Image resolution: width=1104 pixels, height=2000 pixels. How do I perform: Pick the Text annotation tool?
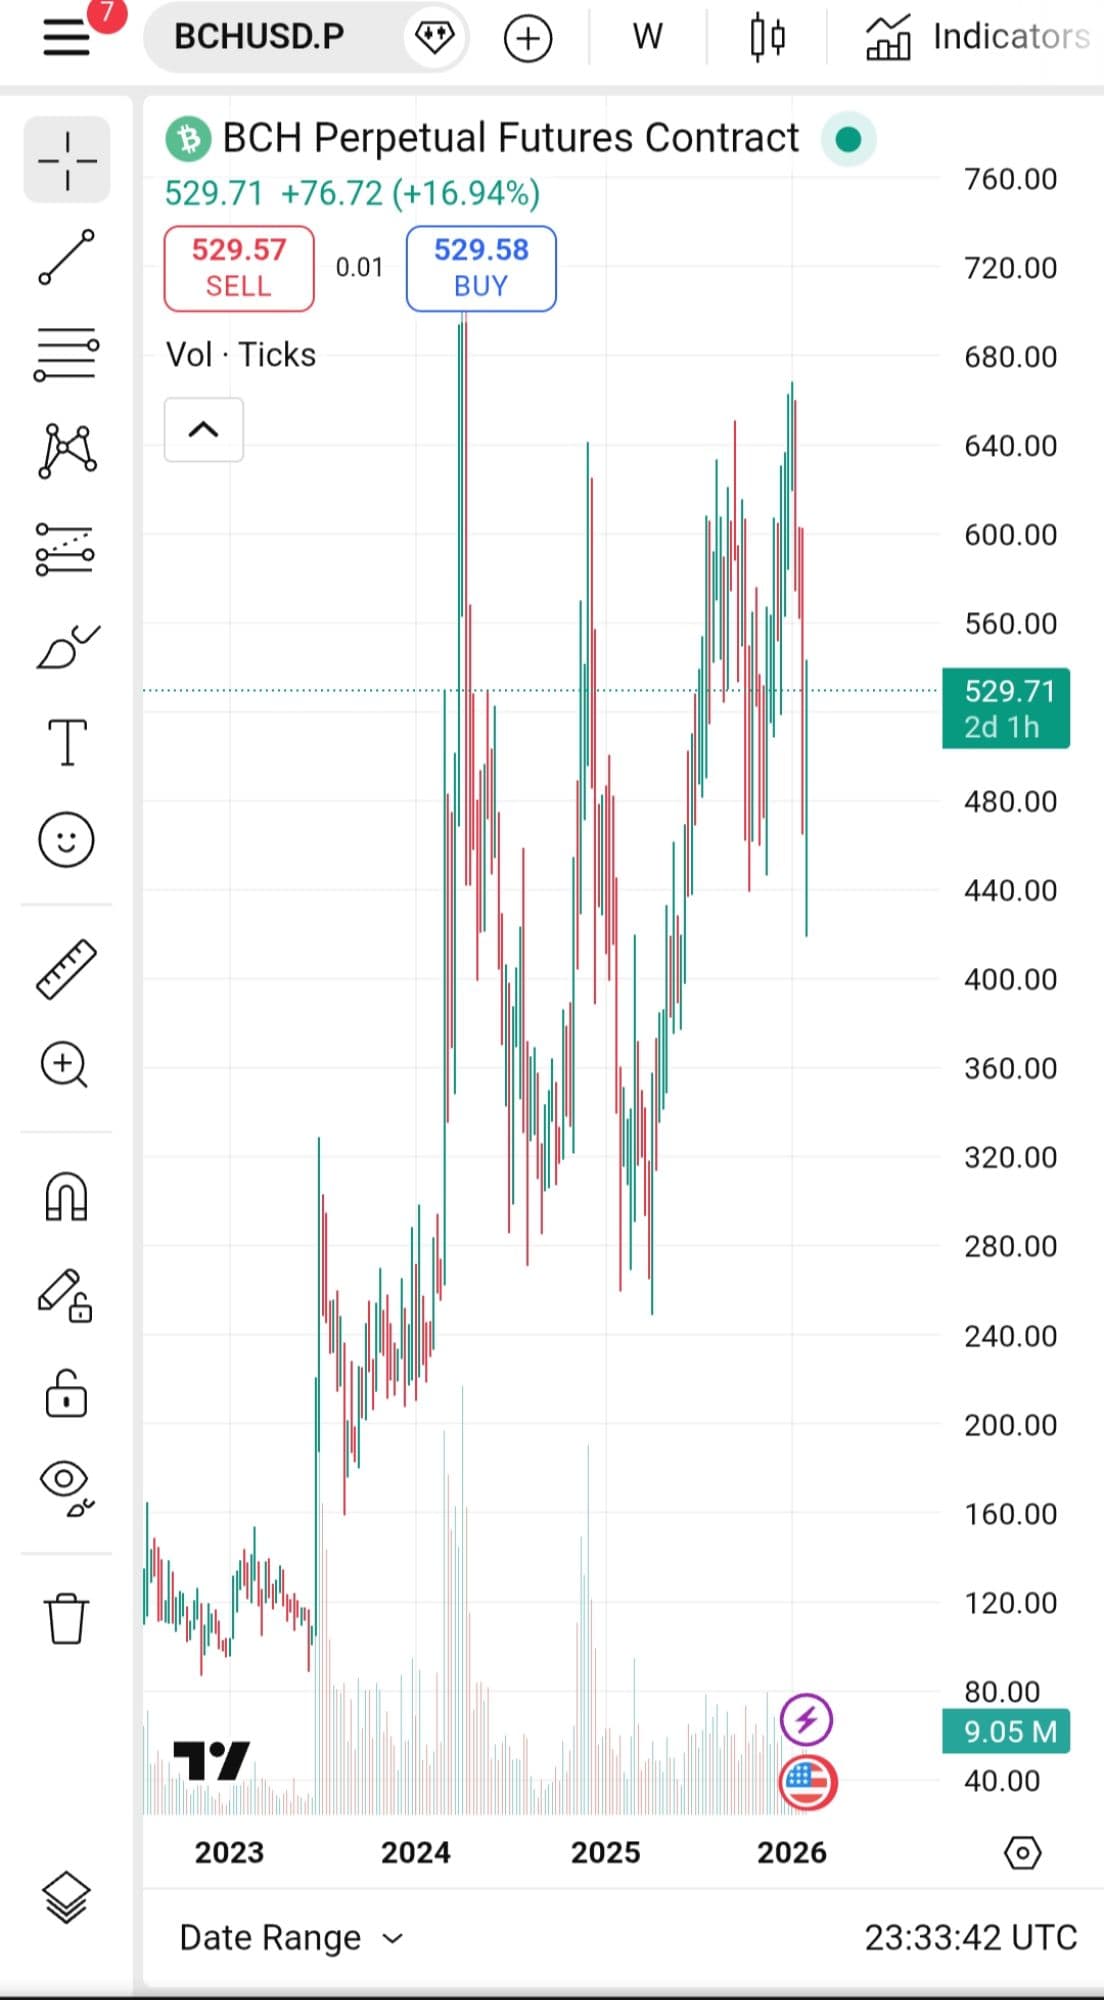[67, 743]
